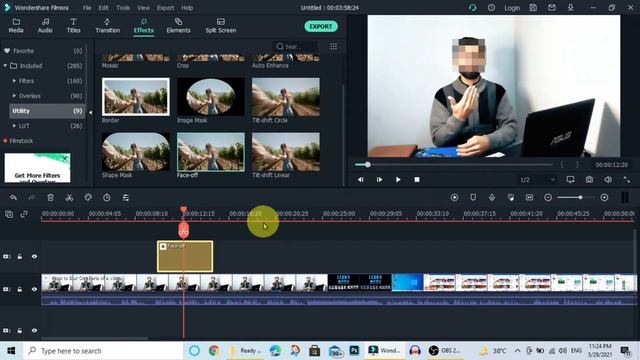Open the Split Screen tab
This screenshot has height=360, width=640.
(x=220, y=26)
